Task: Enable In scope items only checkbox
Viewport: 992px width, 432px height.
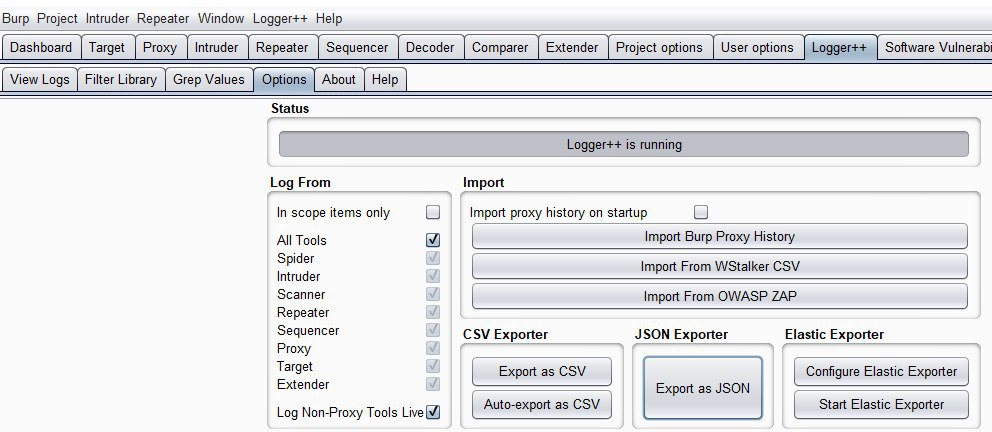Action: (433, 213)
